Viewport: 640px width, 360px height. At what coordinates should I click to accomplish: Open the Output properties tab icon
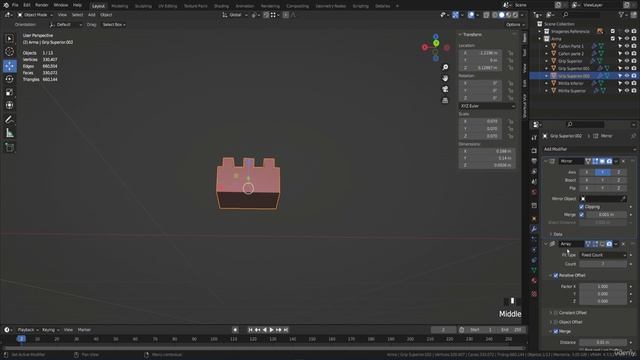pos(534,161)
